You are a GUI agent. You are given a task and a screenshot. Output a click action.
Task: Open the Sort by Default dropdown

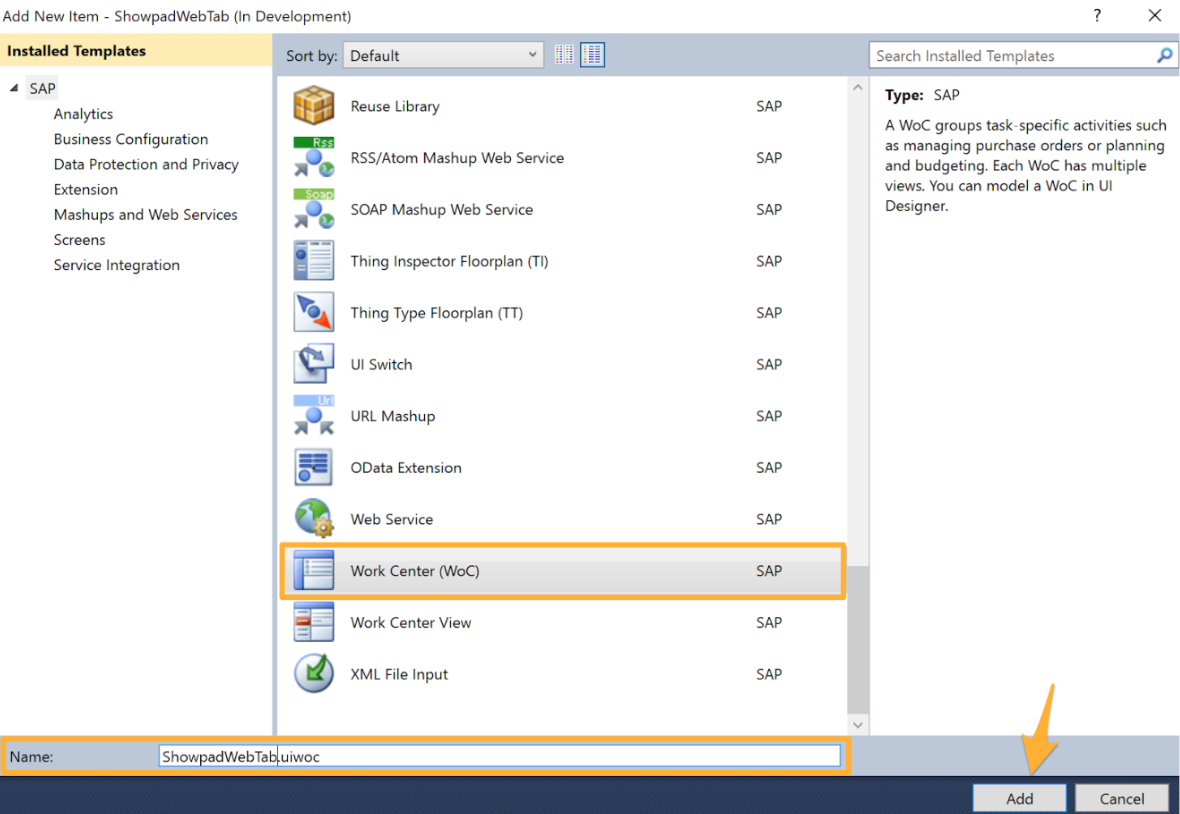(x=444, y=56)
